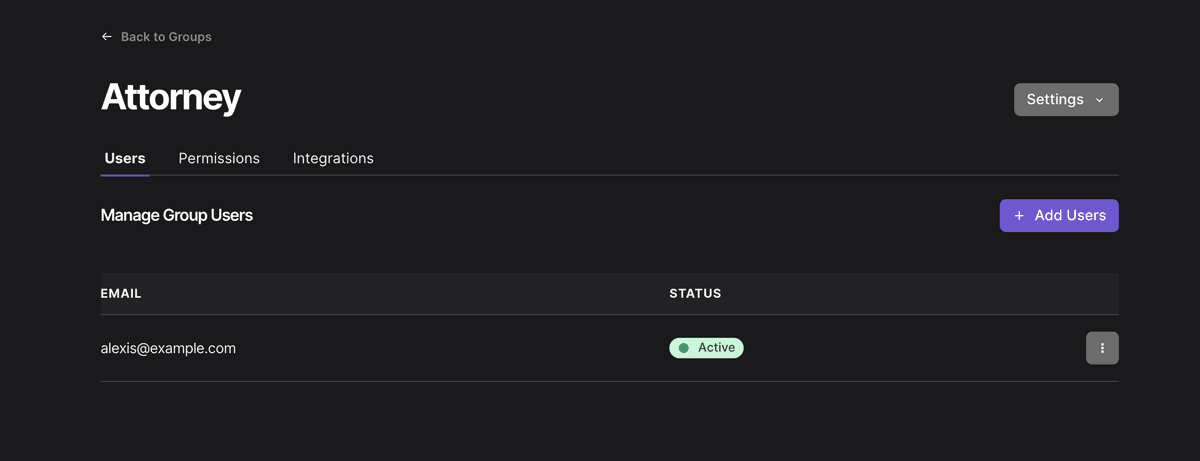
Task: Click the Add Users button label
Action: [x=1070, y=216]
